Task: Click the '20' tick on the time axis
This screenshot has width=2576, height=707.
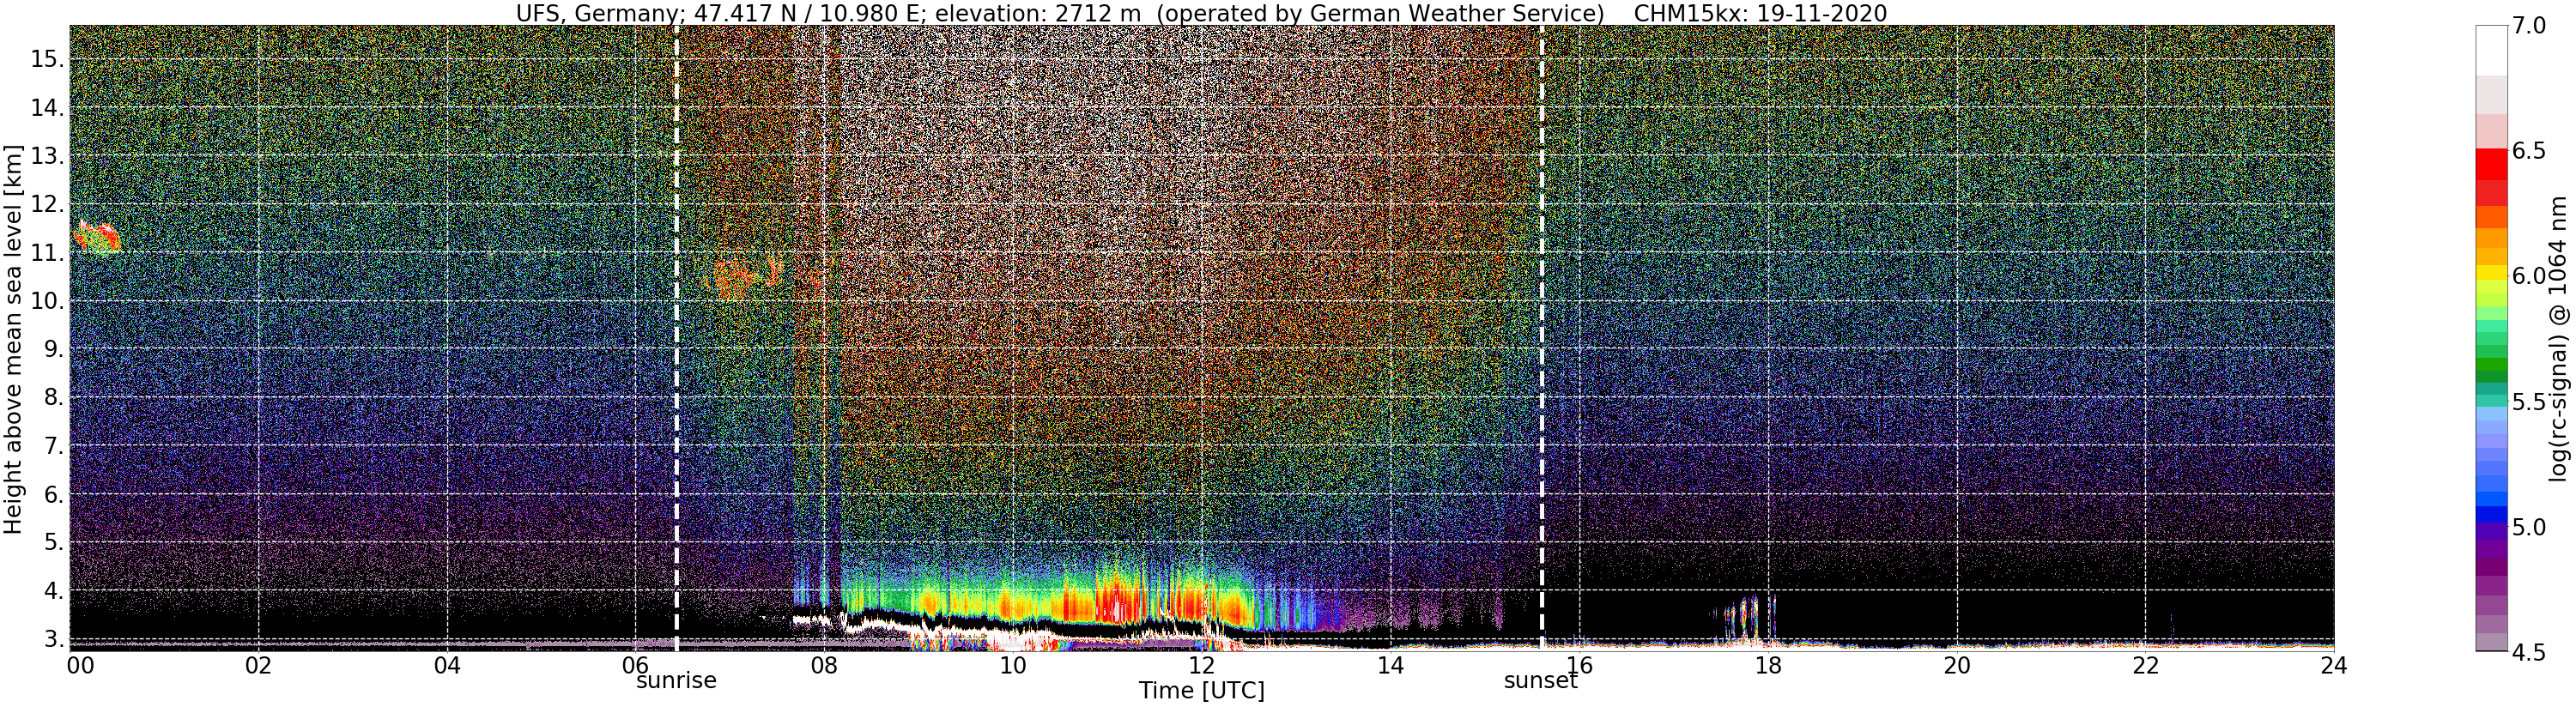Action: coord(1957,665)
